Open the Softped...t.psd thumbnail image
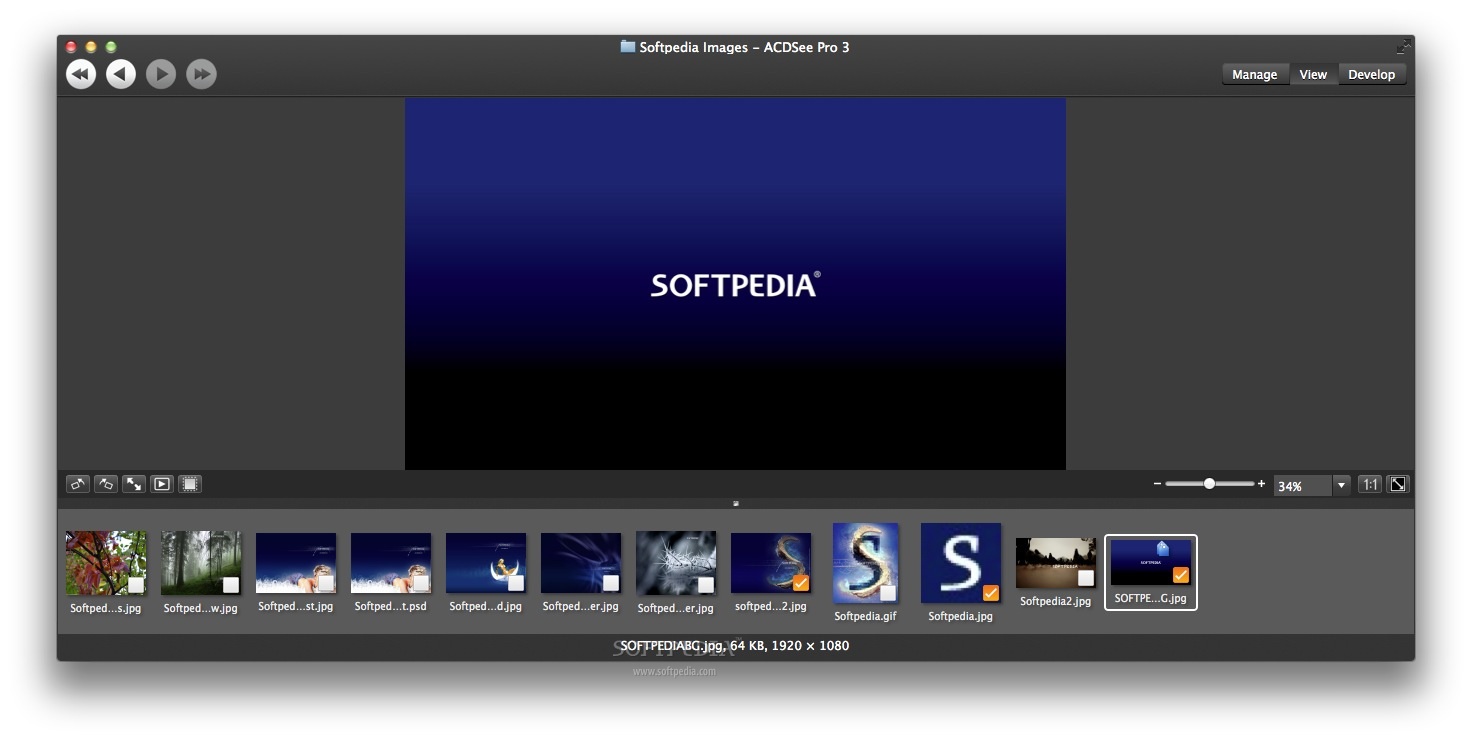 click(x=391, y=563)
